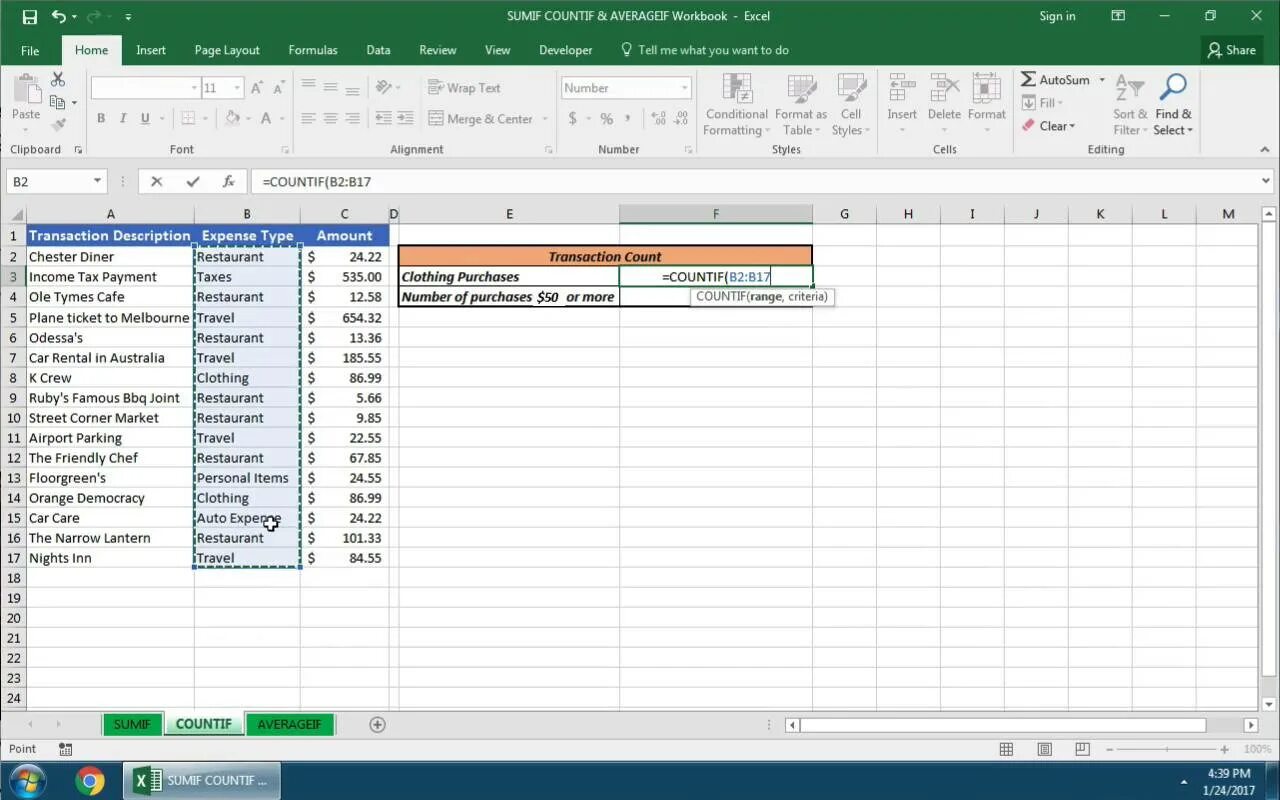
Task: Click Conditional Formatting icon
Action: pyautogui.click(x=737, y=88)
